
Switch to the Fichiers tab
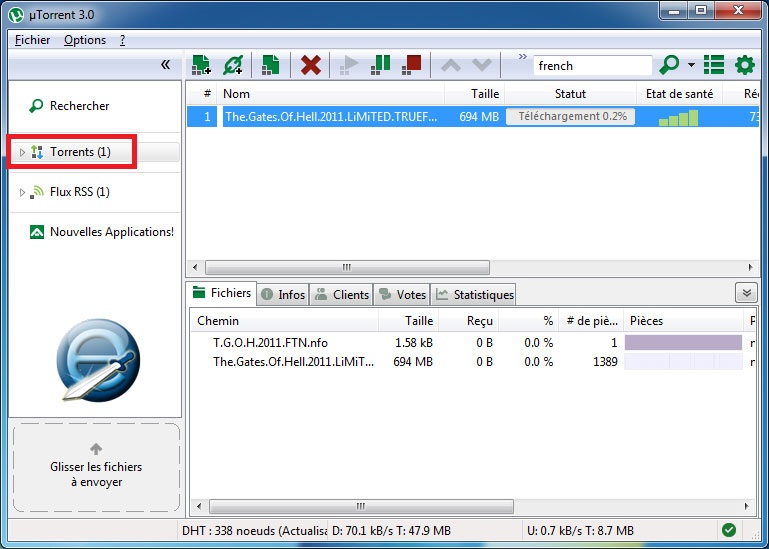coord(222,293)
